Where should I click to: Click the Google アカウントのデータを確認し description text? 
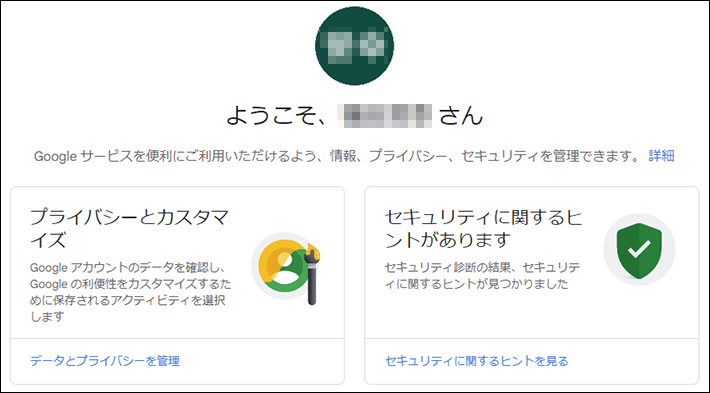point(131,292)
